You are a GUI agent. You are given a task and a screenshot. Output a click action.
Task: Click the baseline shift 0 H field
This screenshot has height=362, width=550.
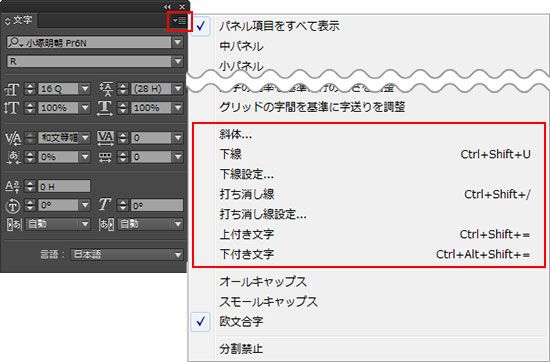tap(64, 186)
